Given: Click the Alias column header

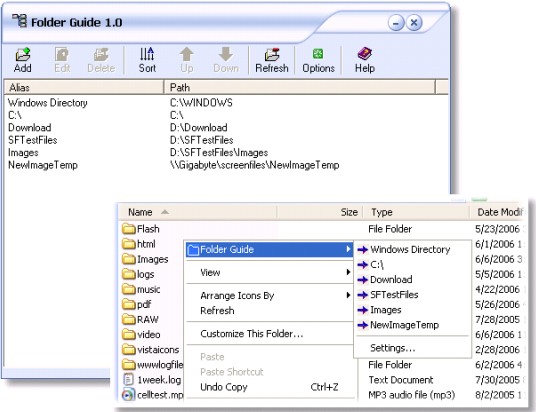Looking at the screenshot, I should click(x=84, y=87).
